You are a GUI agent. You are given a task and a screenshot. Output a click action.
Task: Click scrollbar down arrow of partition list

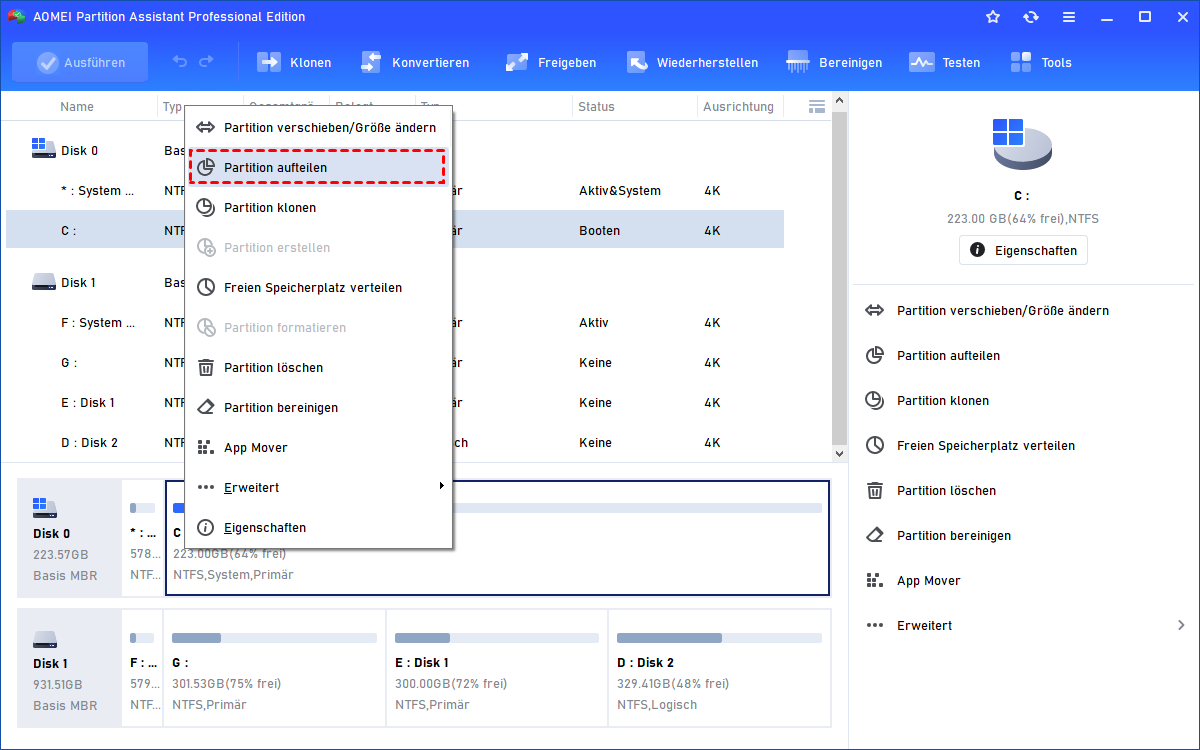[x=840, y=454]
